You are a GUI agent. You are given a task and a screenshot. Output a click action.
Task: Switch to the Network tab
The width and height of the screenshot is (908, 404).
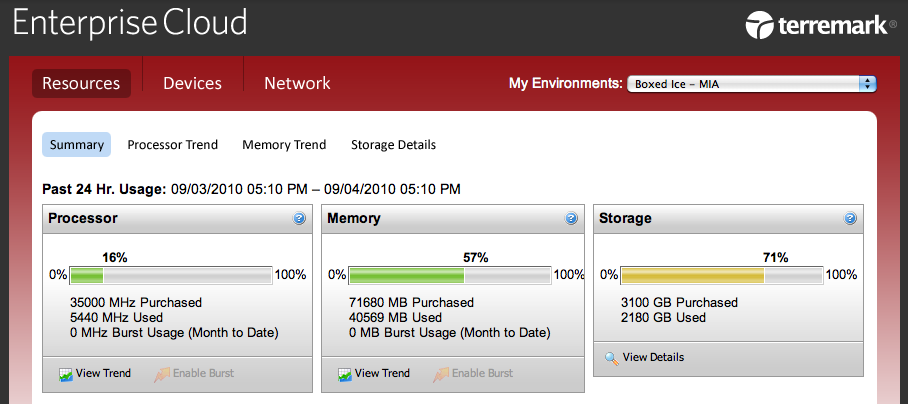coord(297,83)
